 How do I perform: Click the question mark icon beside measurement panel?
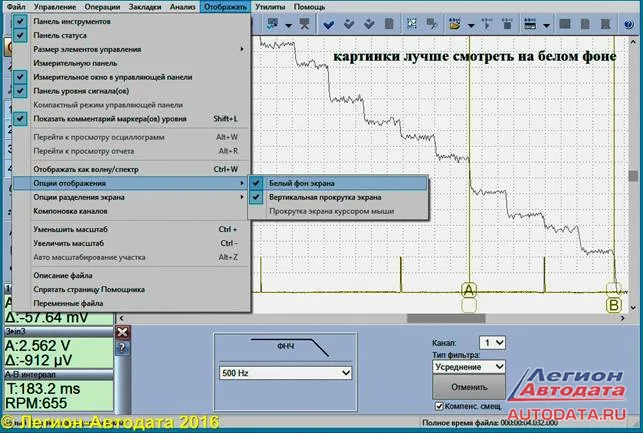click(122, 348)
